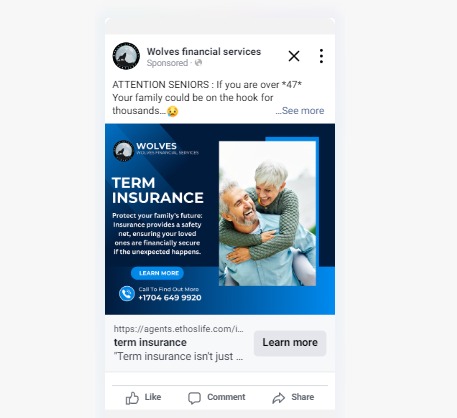
Task: Click the +1704 649 9920 phone number
Action: [x=170, y=298]
